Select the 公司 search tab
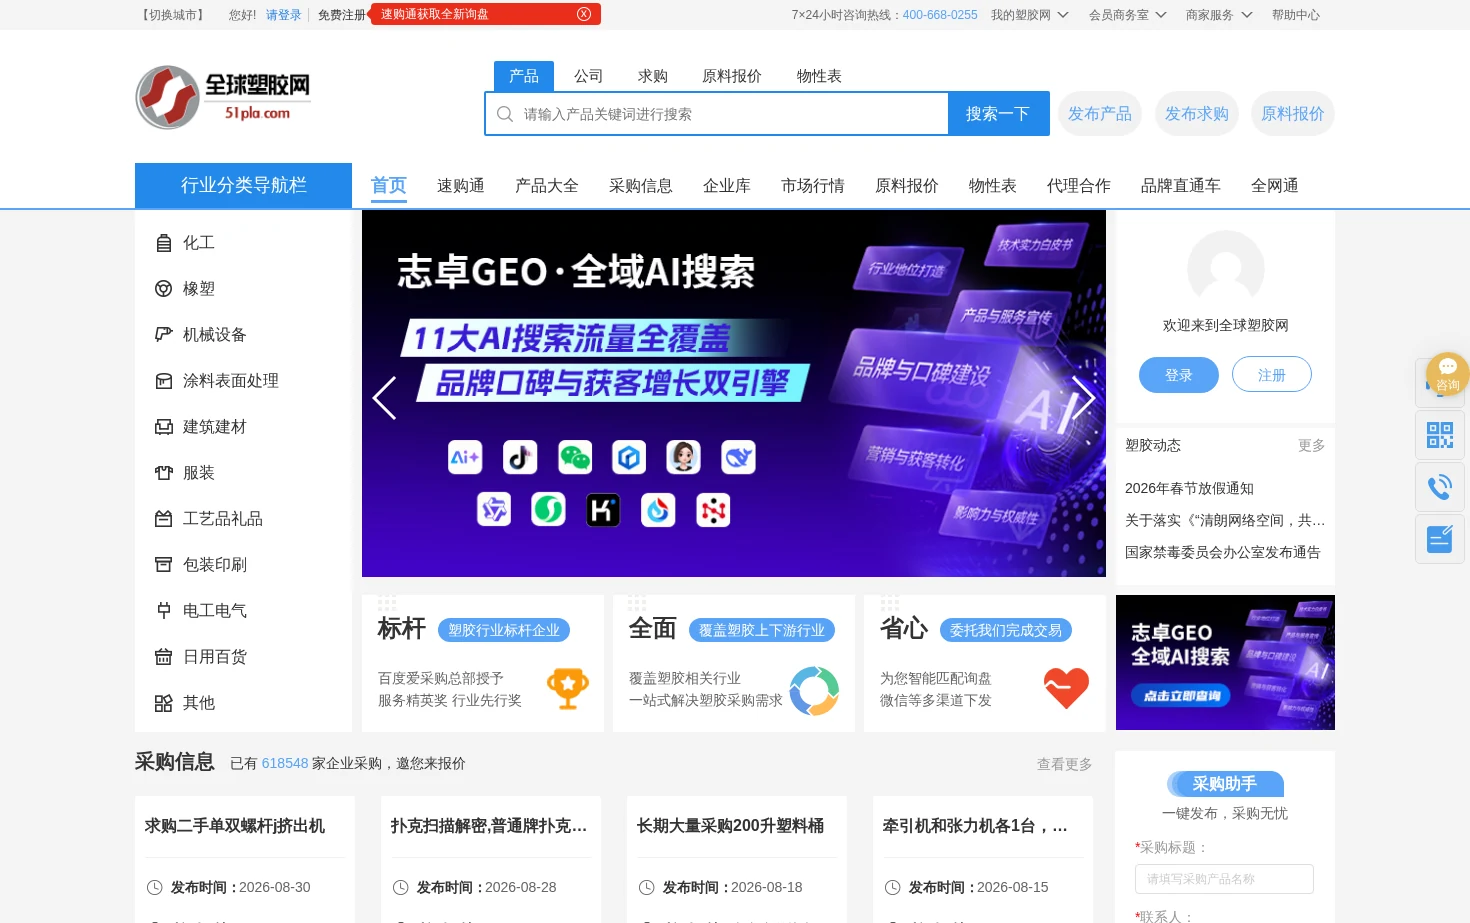This screenshot has width=1470, height=923. pos(588,76)
